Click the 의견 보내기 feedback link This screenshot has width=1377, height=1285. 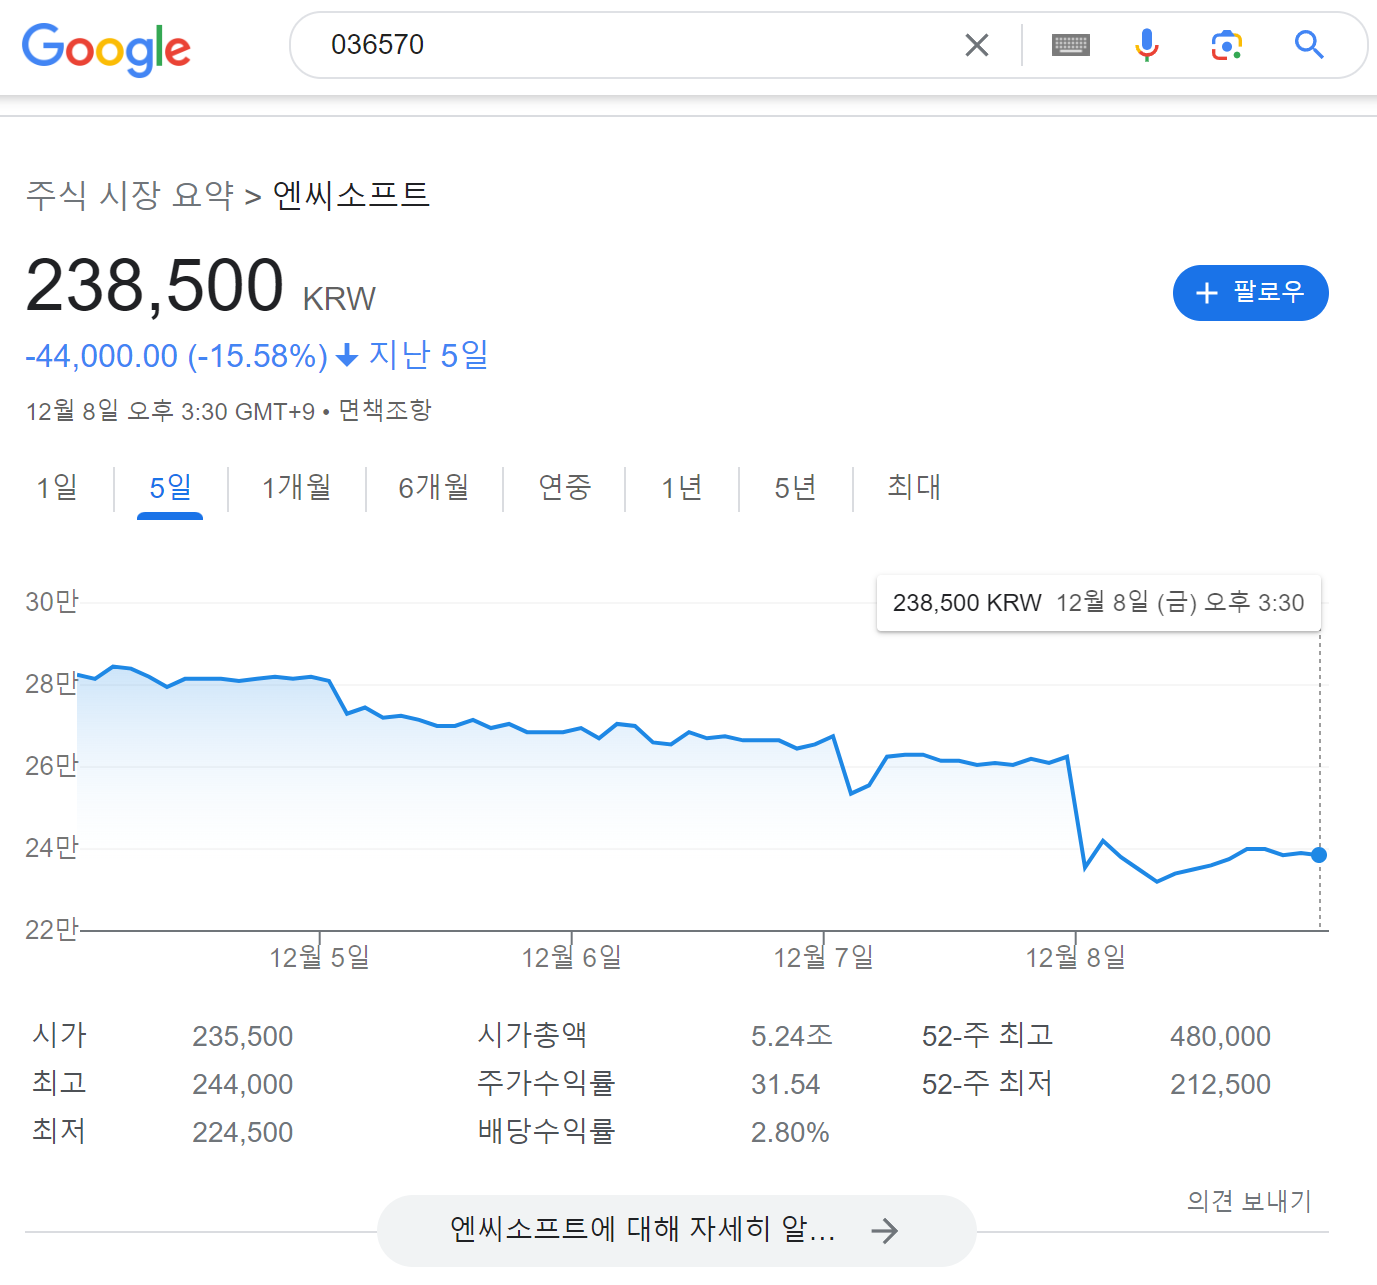click(x=1248, y=1201)
